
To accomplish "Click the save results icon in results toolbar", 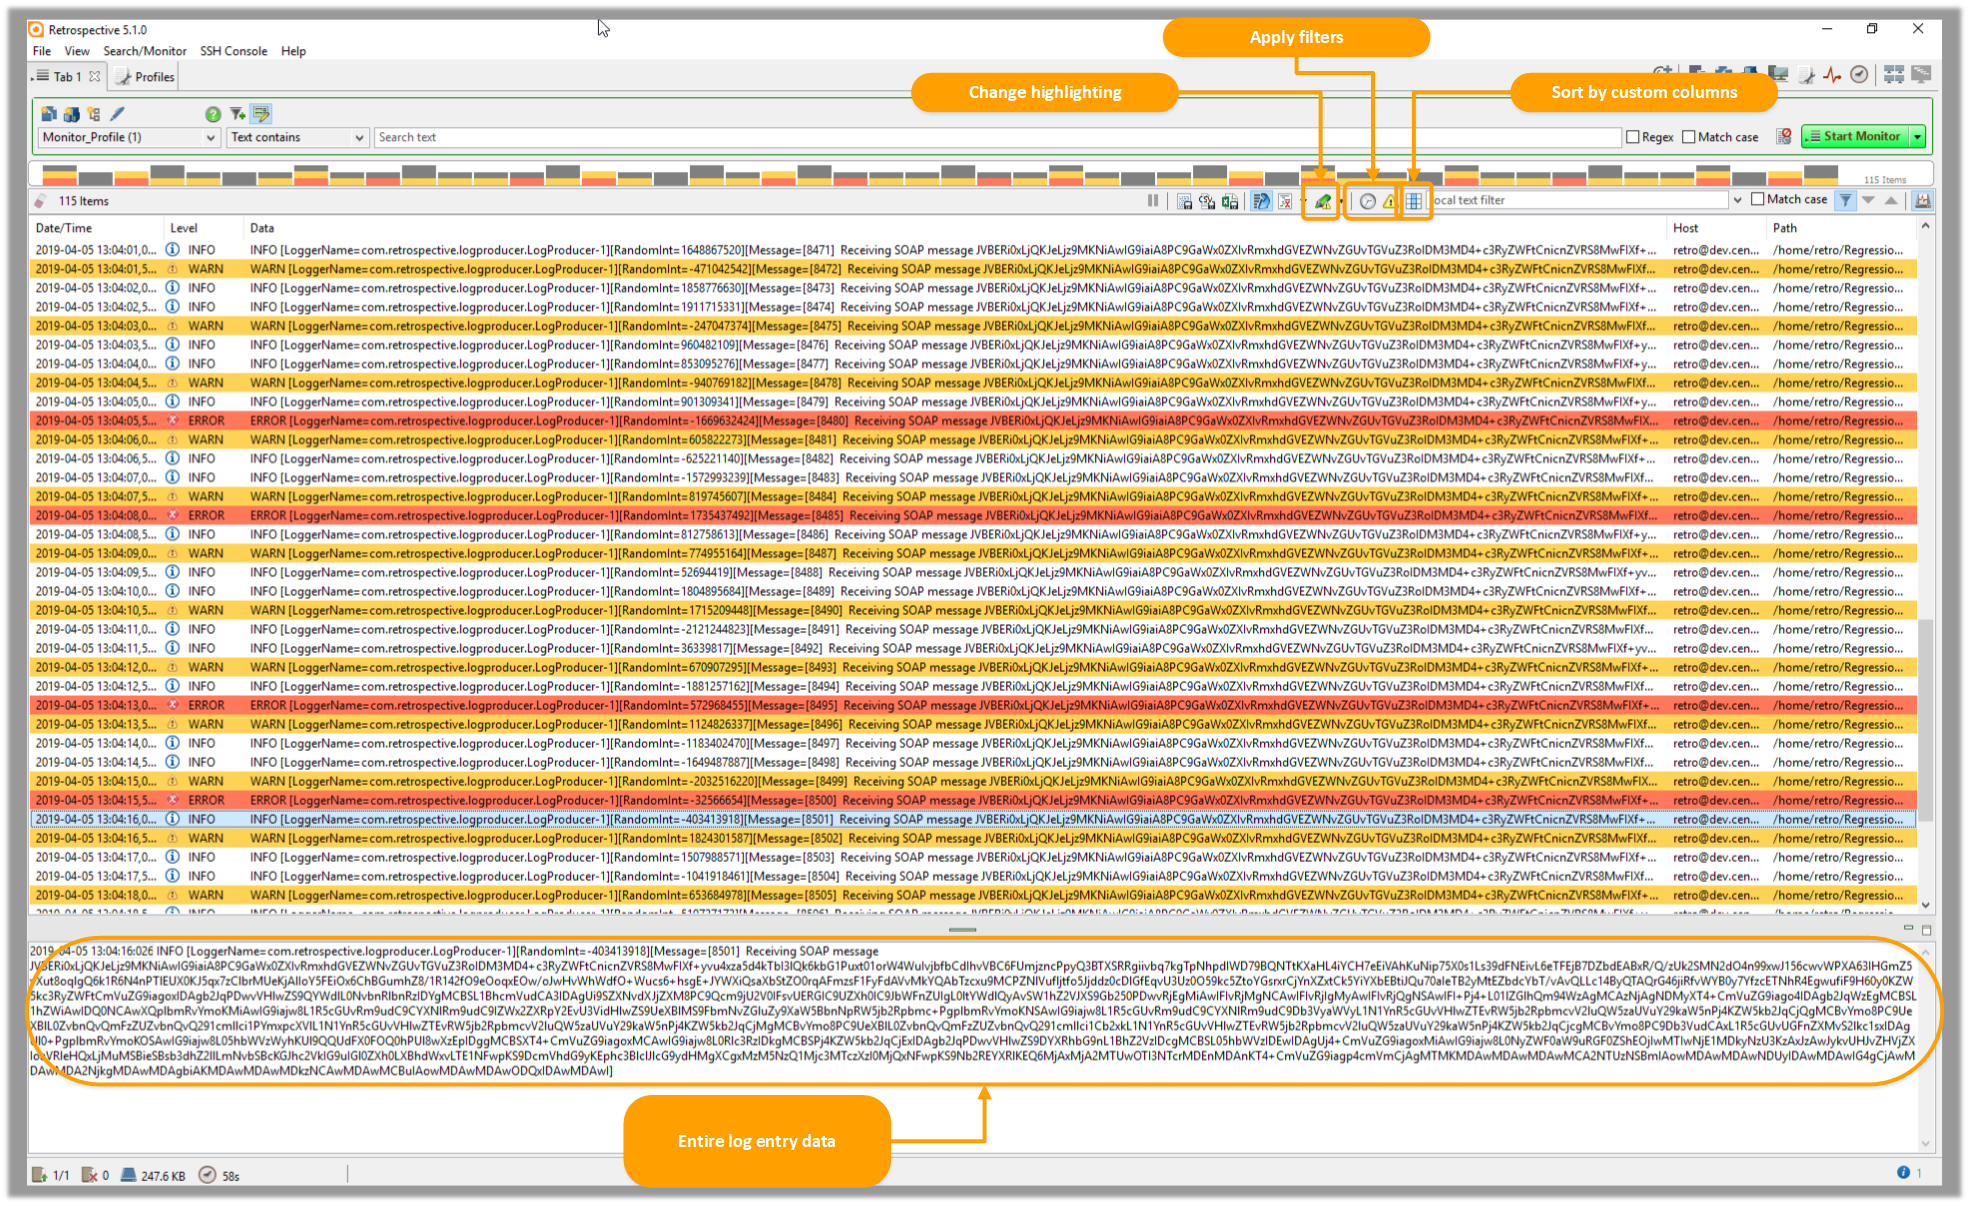I will [1185, 201].
